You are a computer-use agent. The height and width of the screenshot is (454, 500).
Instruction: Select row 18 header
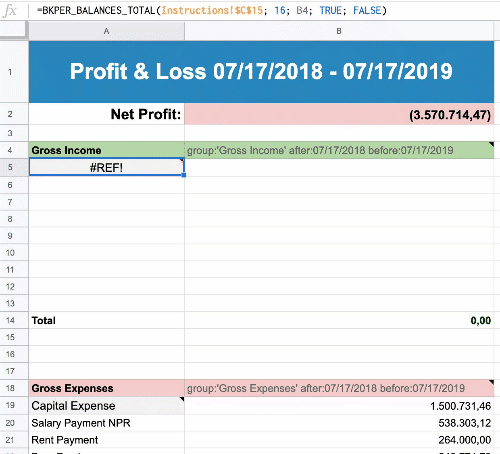pos(14,388)
